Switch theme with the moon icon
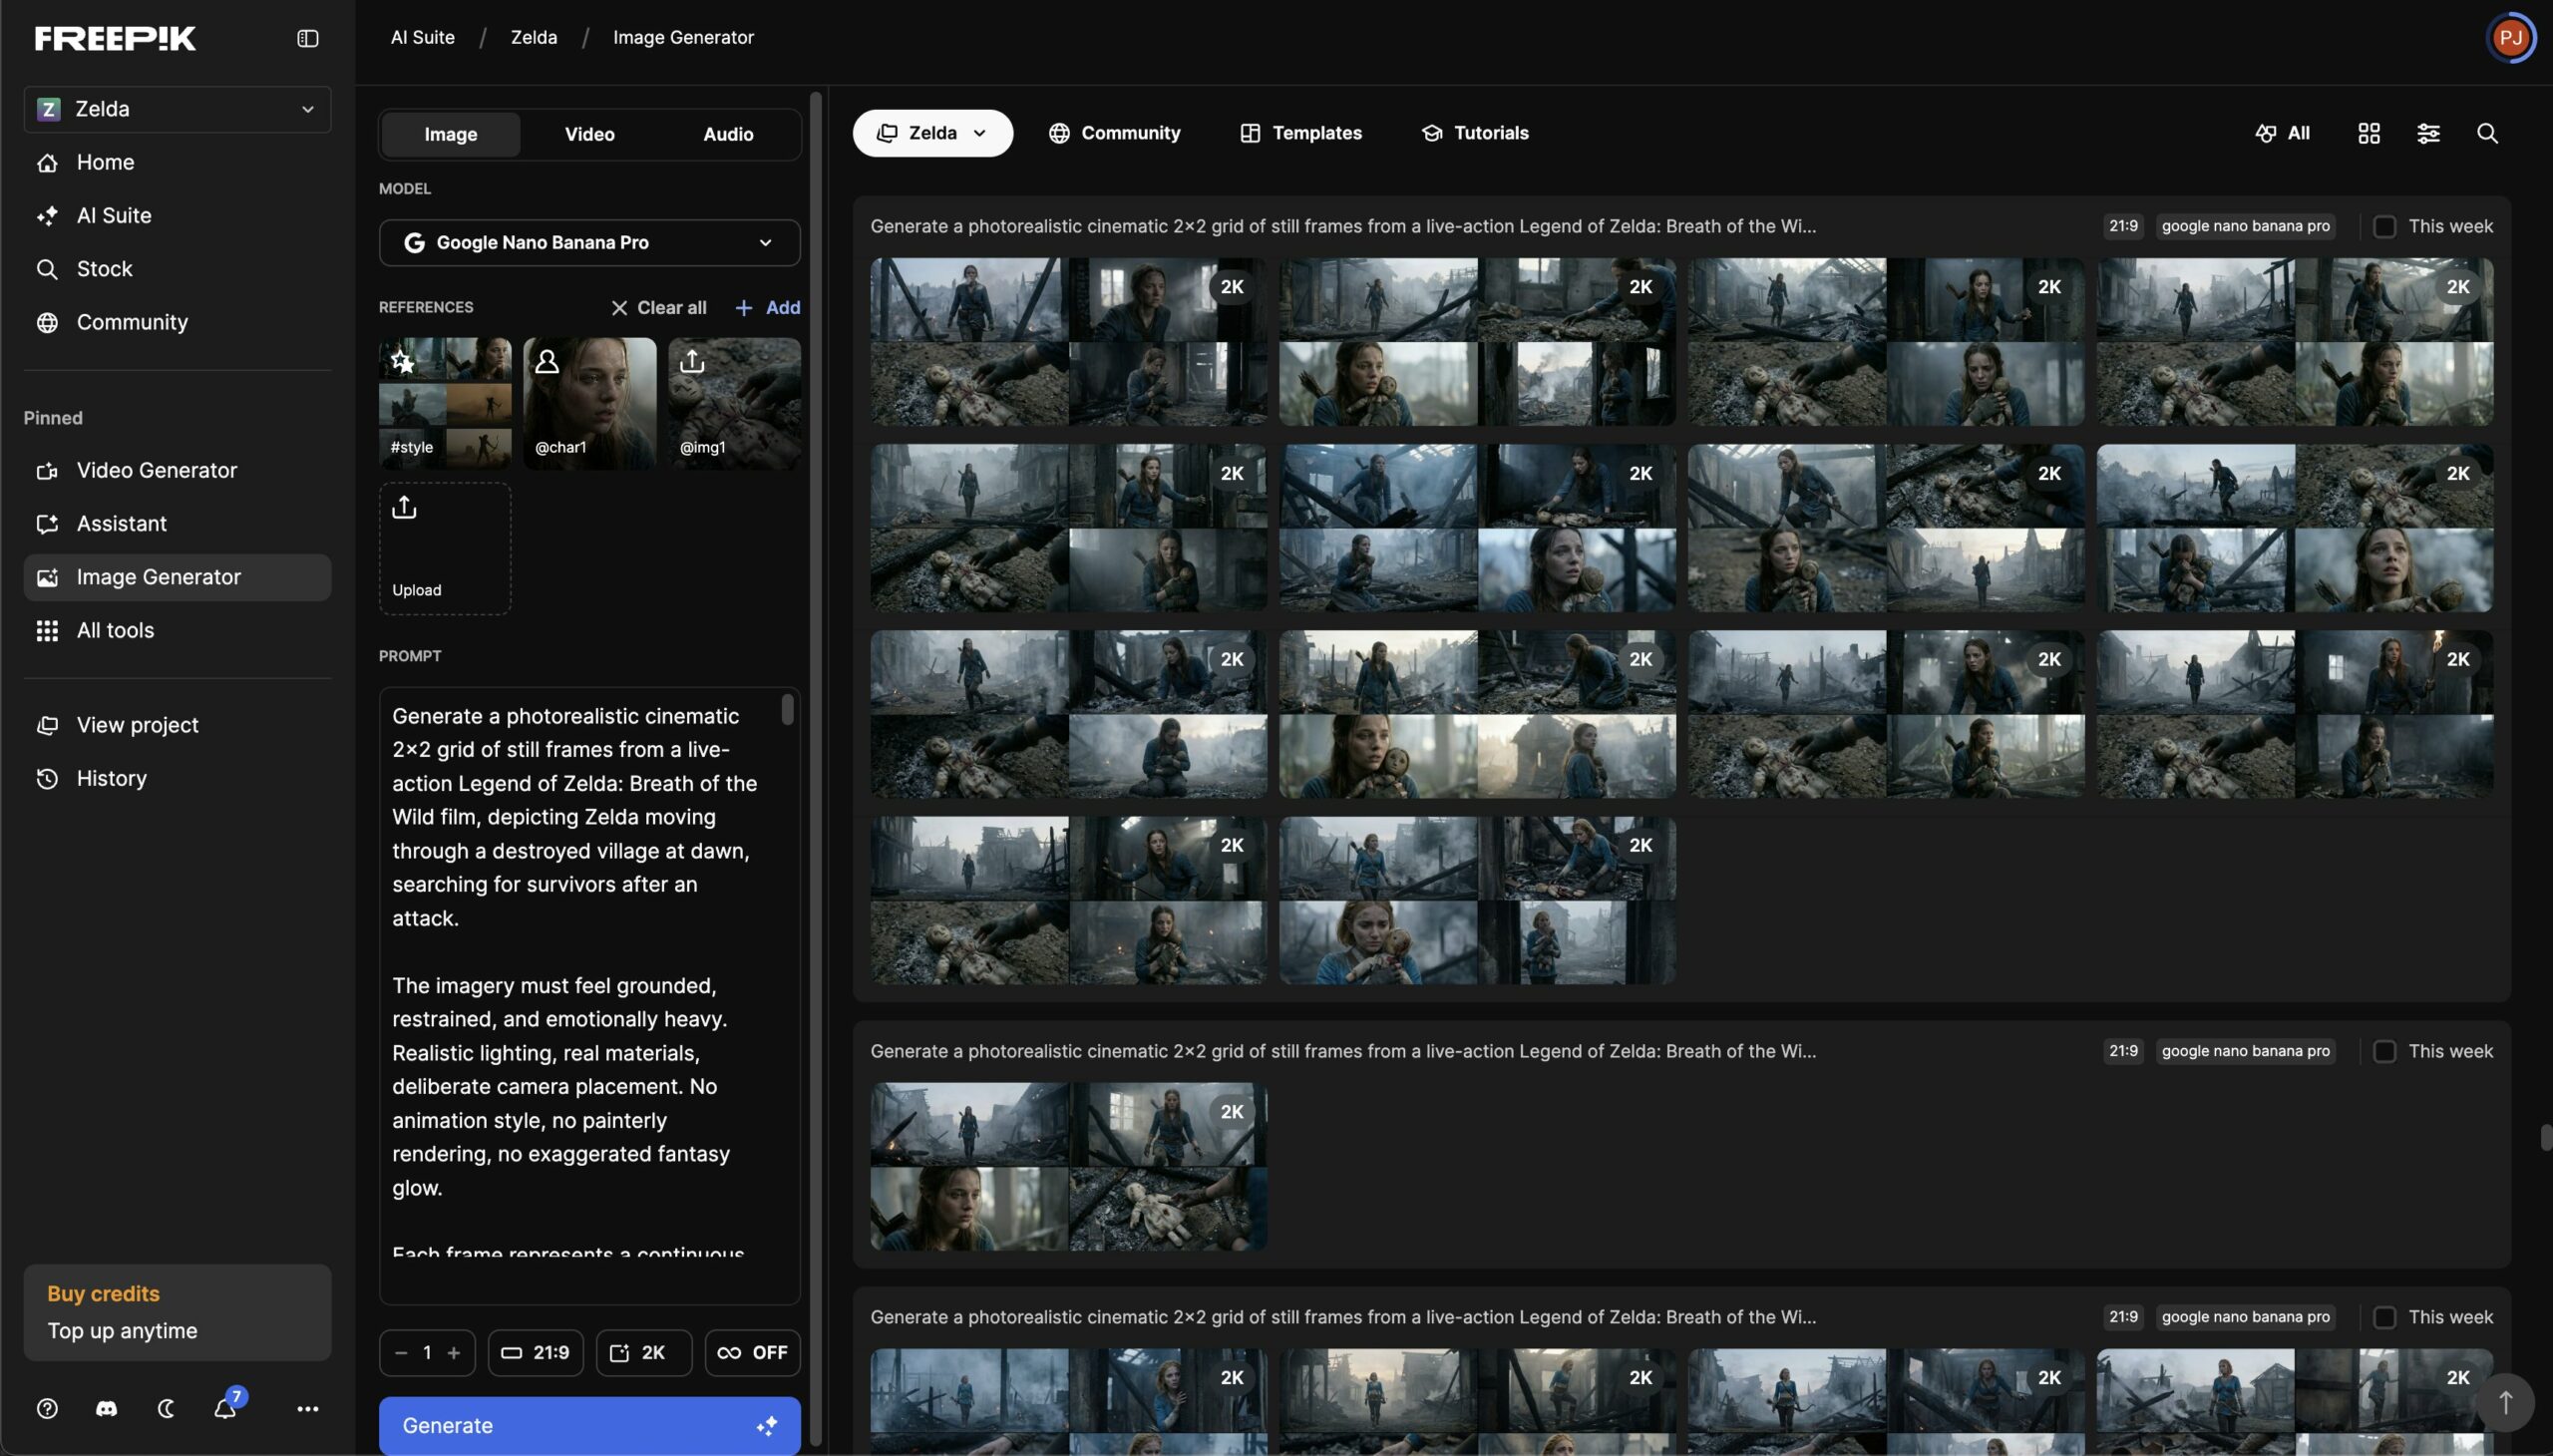Viewport: 2553px width, 1456px height. 166,1408
